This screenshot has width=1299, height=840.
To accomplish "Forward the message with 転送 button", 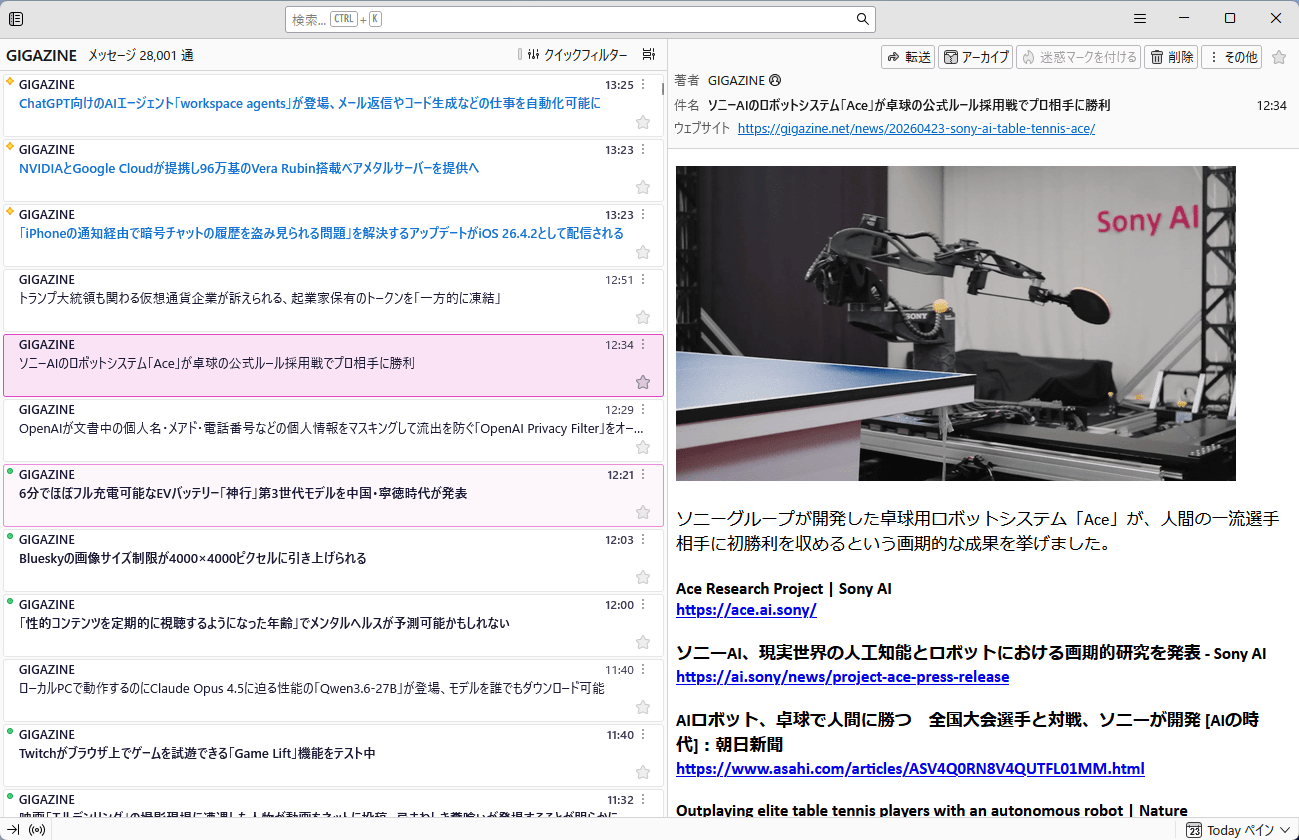I will (908, 57).
